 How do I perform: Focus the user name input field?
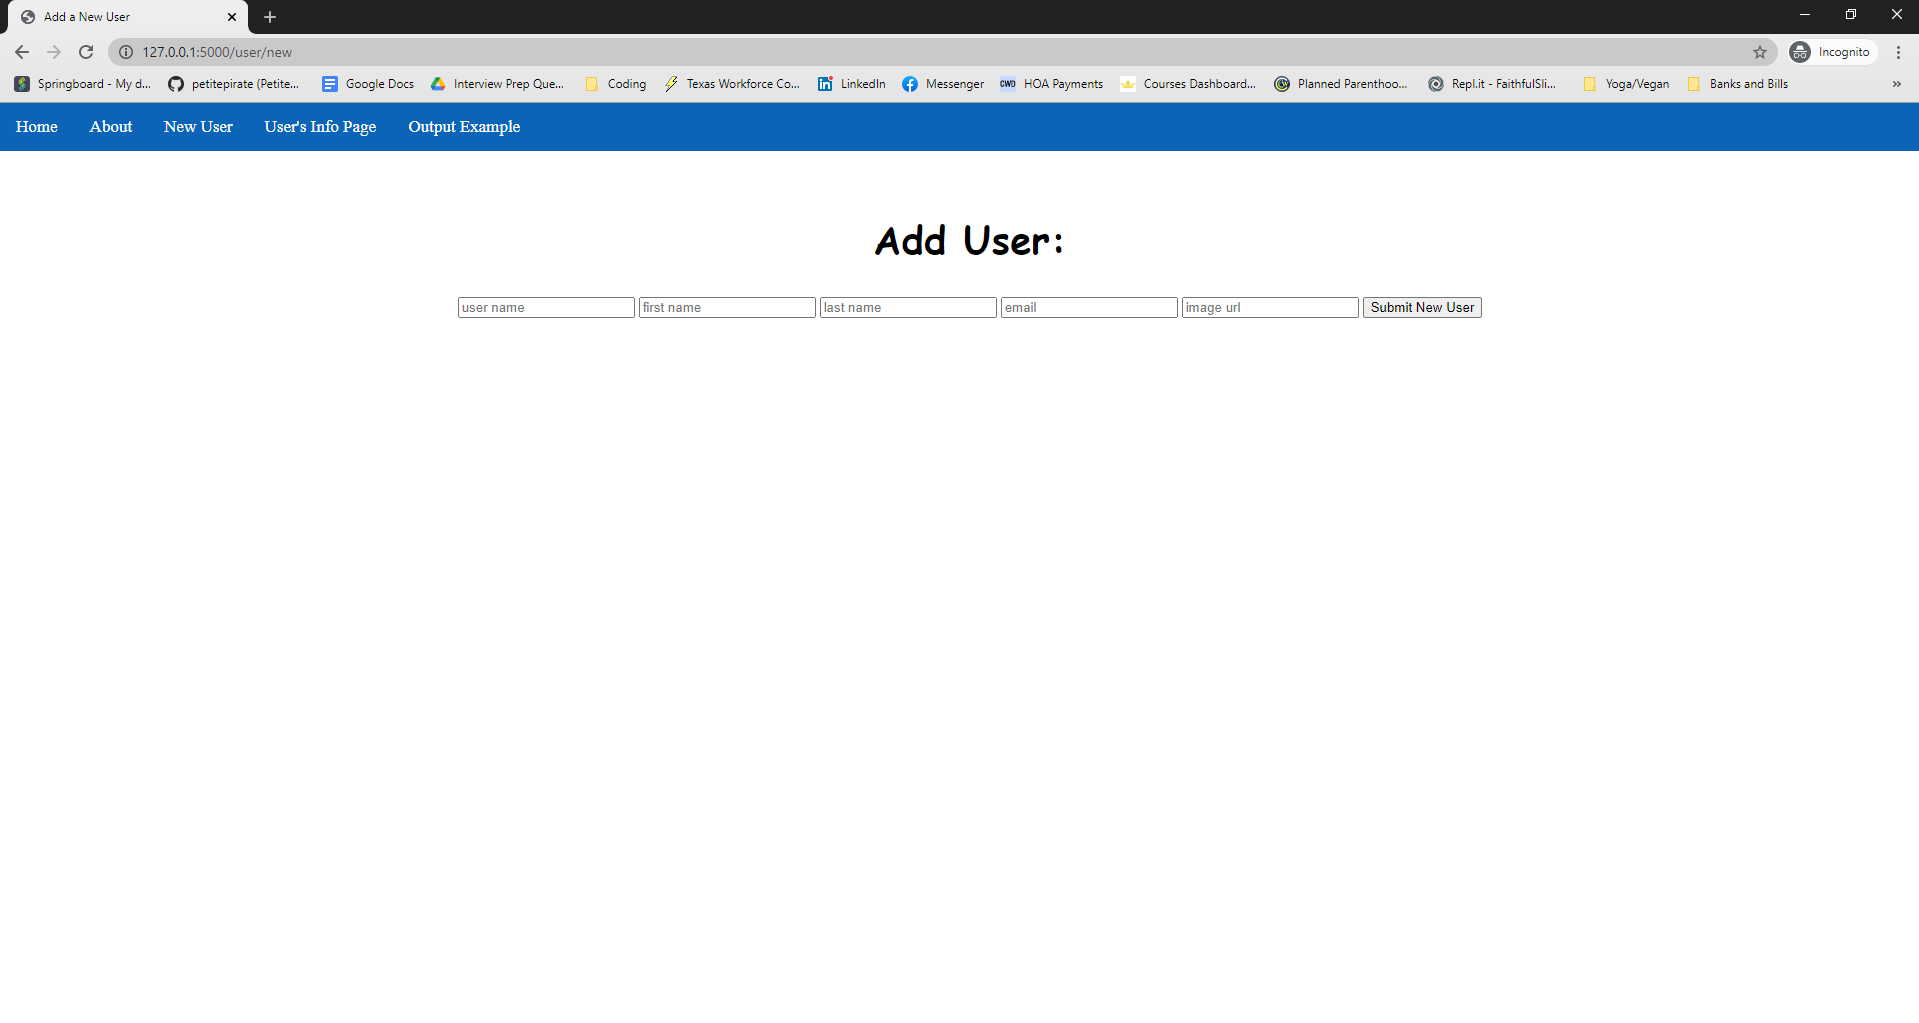click(x=546, y=308)
